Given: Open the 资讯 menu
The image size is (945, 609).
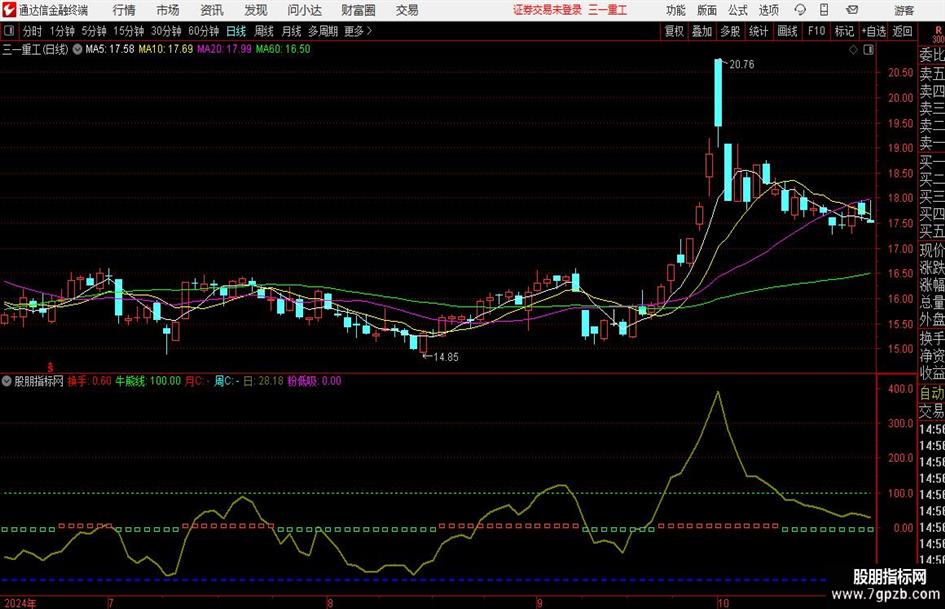Looking at the screenshot, I should pos(212,10).
